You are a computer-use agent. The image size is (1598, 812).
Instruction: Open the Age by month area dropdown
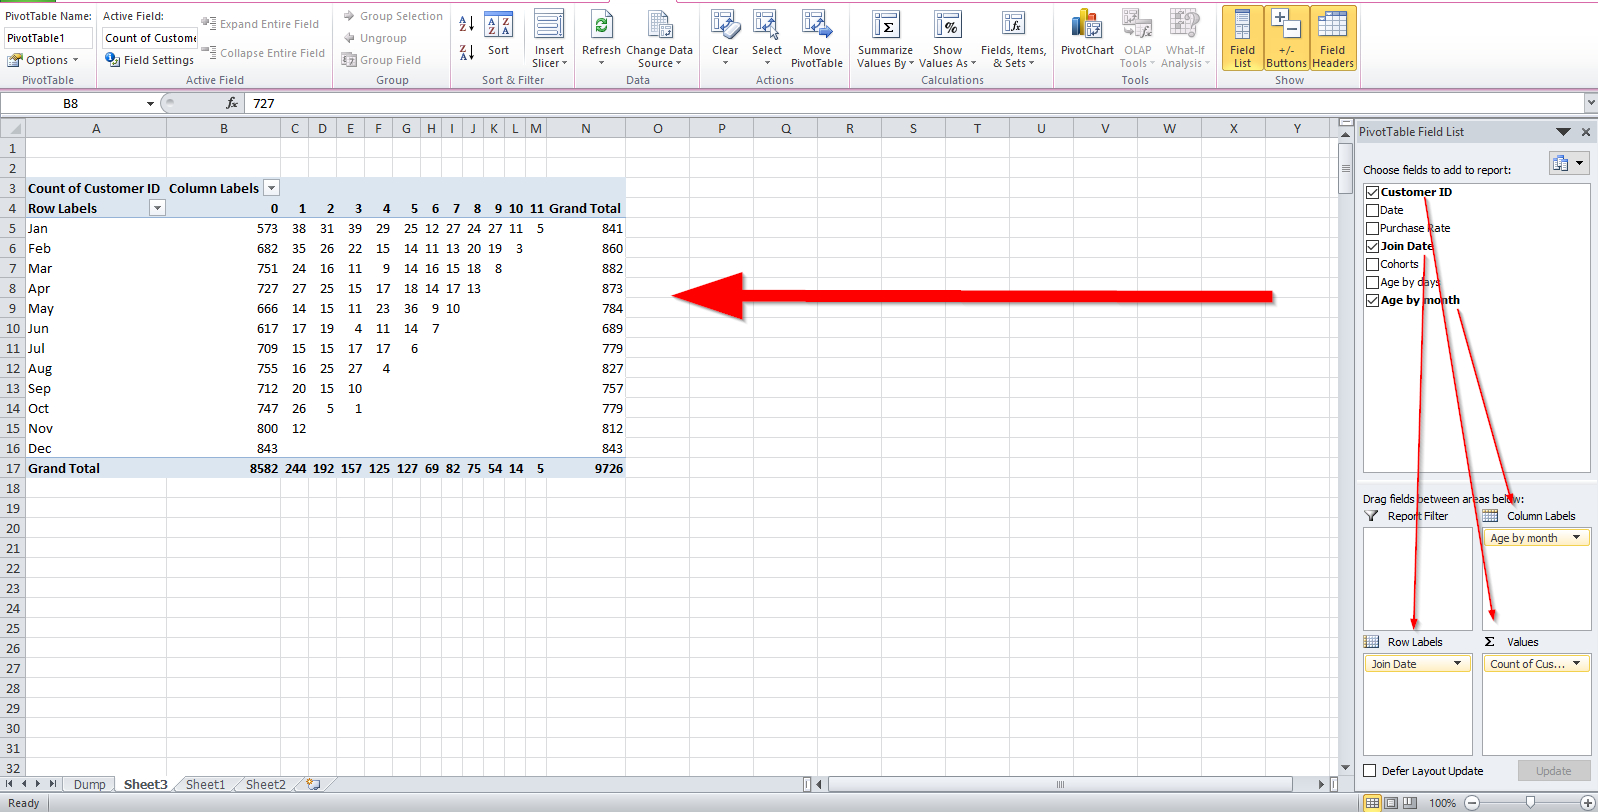[1576, 538]
